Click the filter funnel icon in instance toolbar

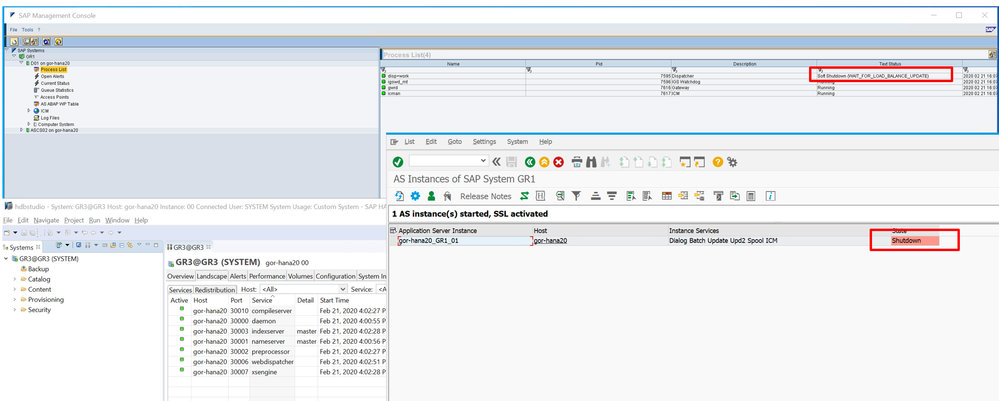577,196
